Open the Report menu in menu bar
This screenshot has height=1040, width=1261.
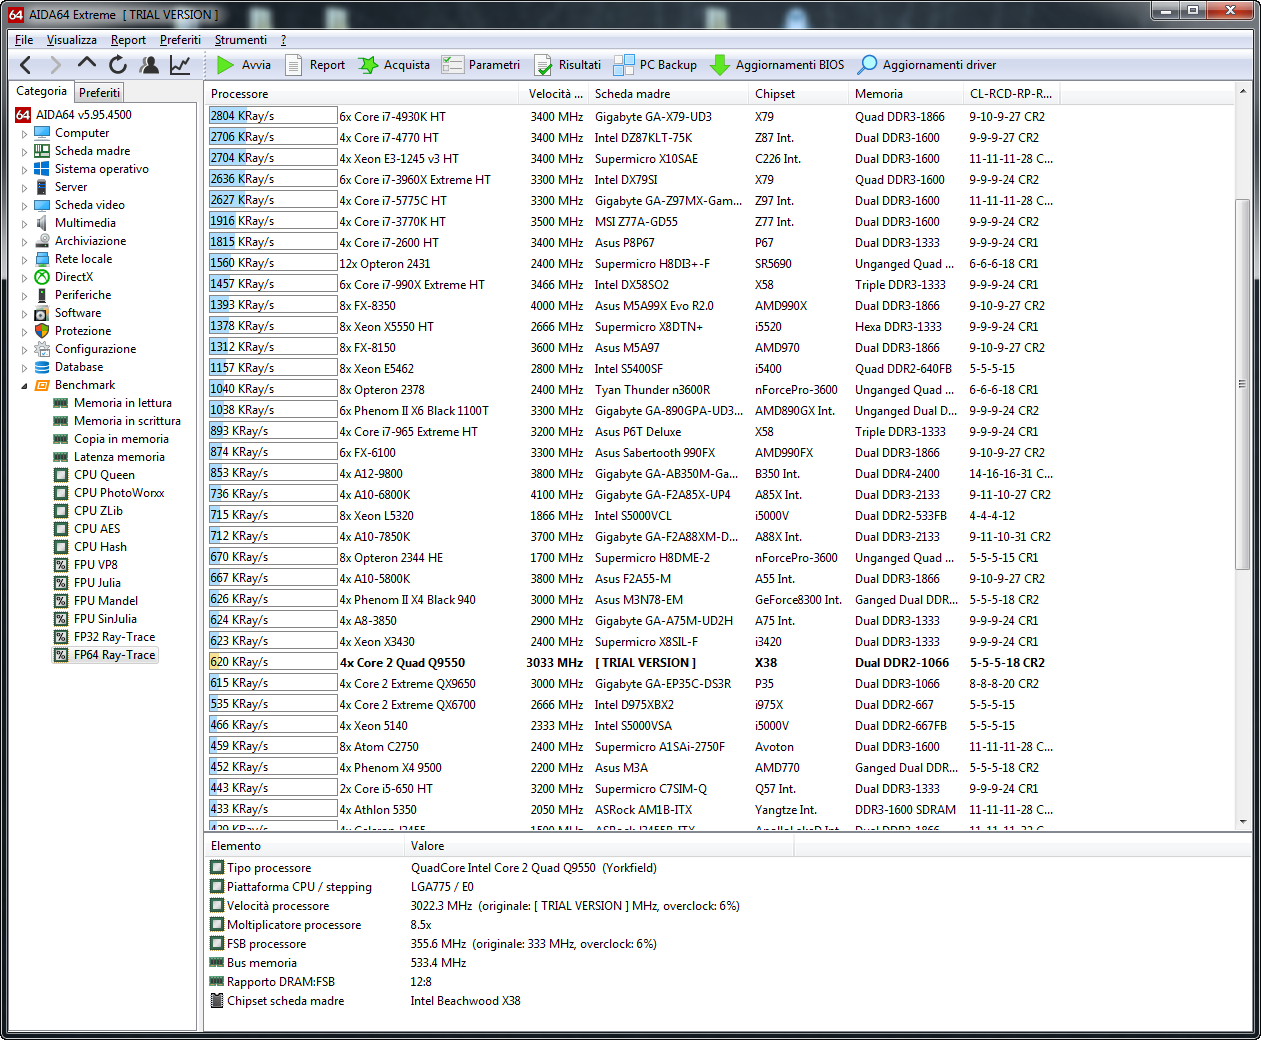click(128, 40)
